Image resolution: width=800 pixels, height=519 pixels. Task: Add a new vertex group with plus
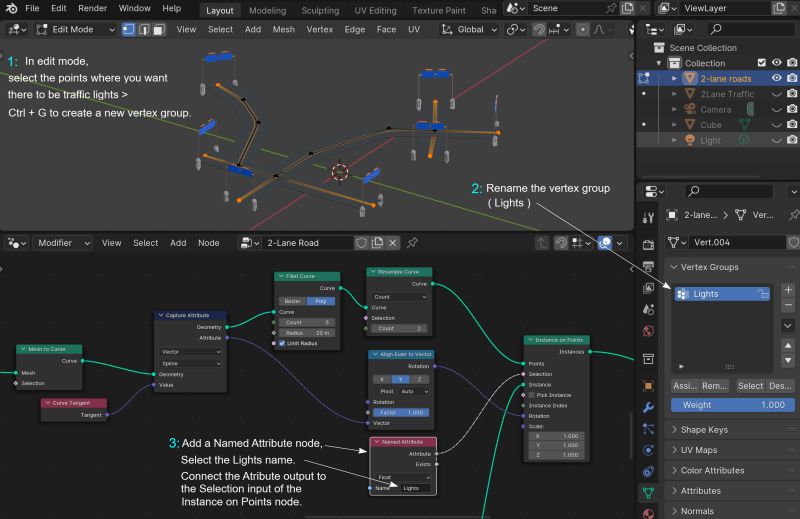788,290
